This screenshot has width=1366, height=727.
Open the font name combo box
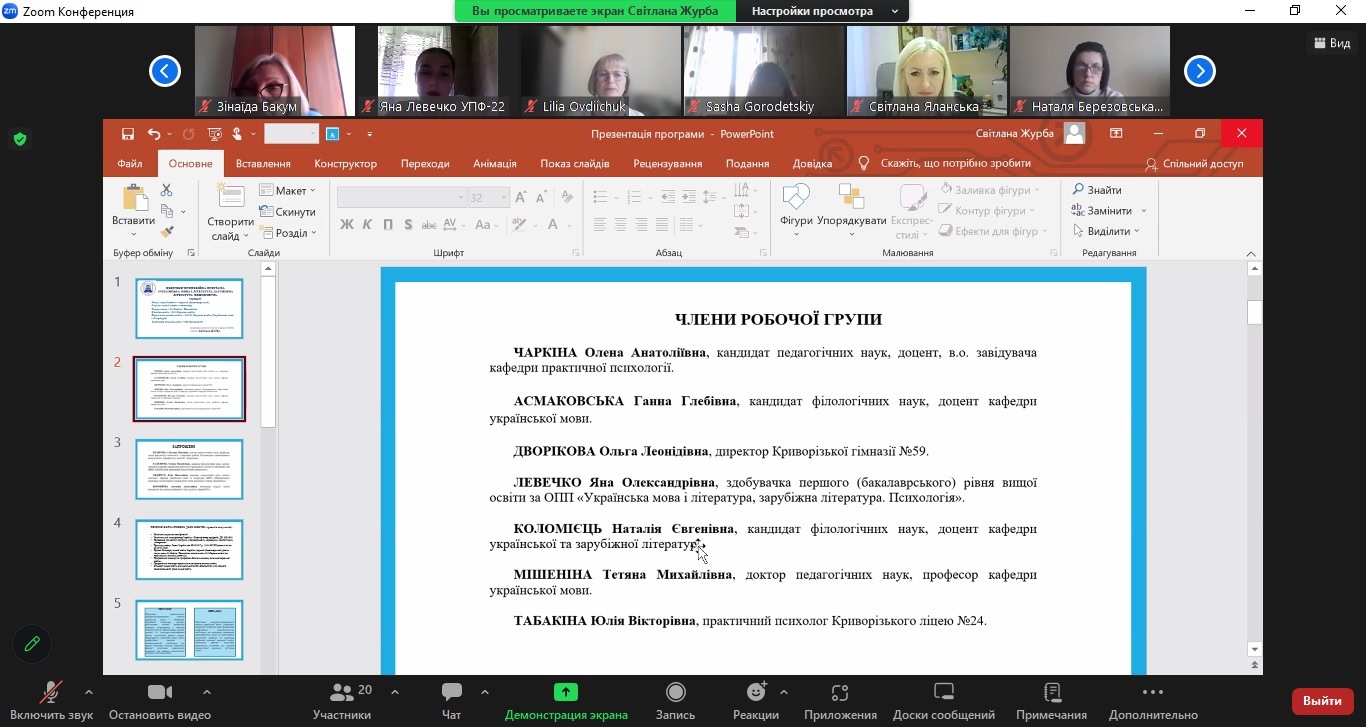(x=402, y=198)
